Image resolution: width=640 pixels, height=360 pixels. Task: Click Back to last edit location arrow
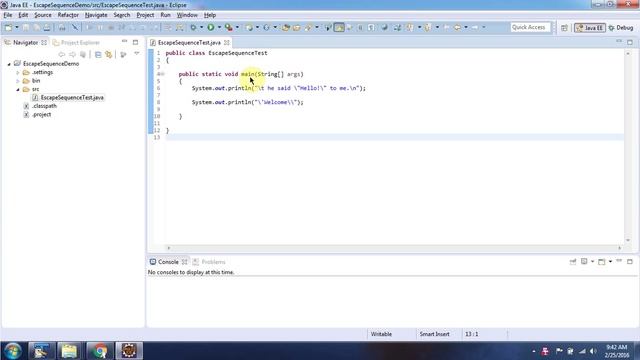(x=447, y=27)
